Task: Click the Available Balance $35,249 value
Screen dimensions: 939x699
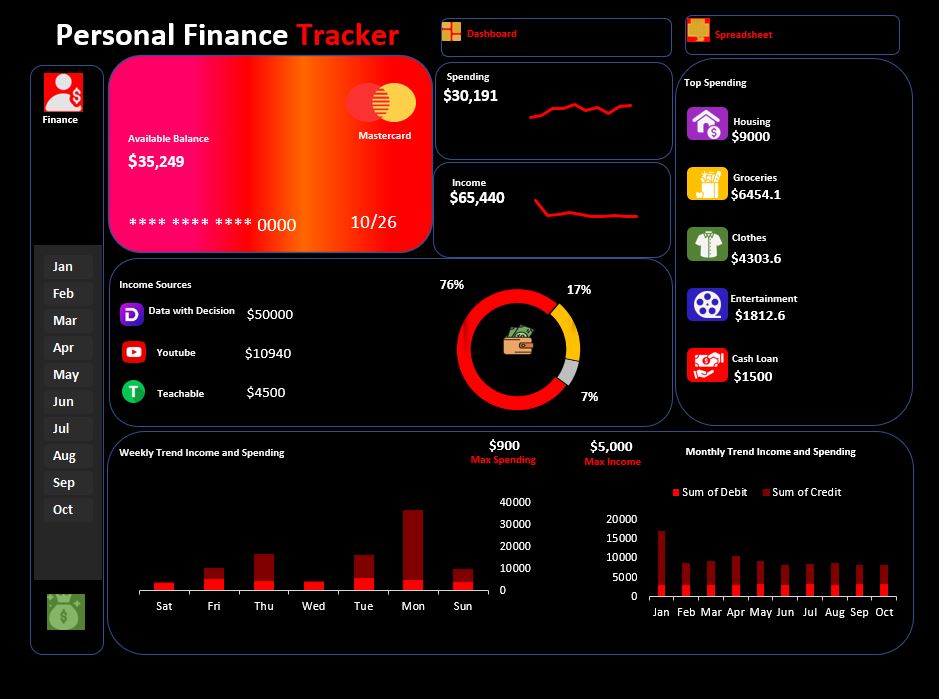Action: pos(156,162)
